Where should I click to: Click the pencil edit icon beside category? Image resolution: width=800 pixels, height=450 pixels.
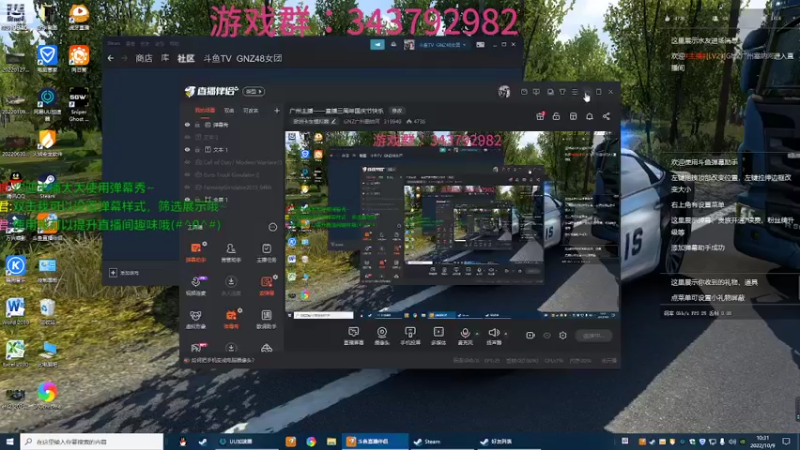(x=334, y=121)
